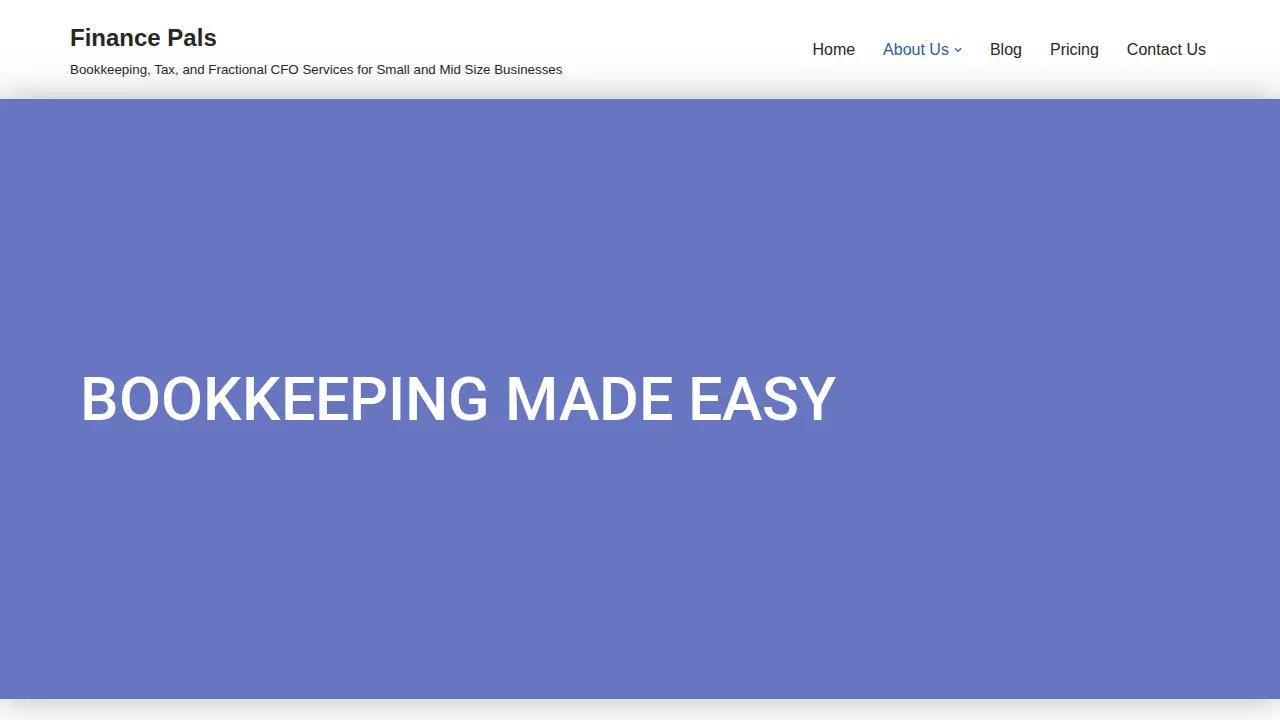The width and height of the screenshot is (1280, 720).
Task: Click the word Us in Contact Us
Action: (x=1196, y=49)
